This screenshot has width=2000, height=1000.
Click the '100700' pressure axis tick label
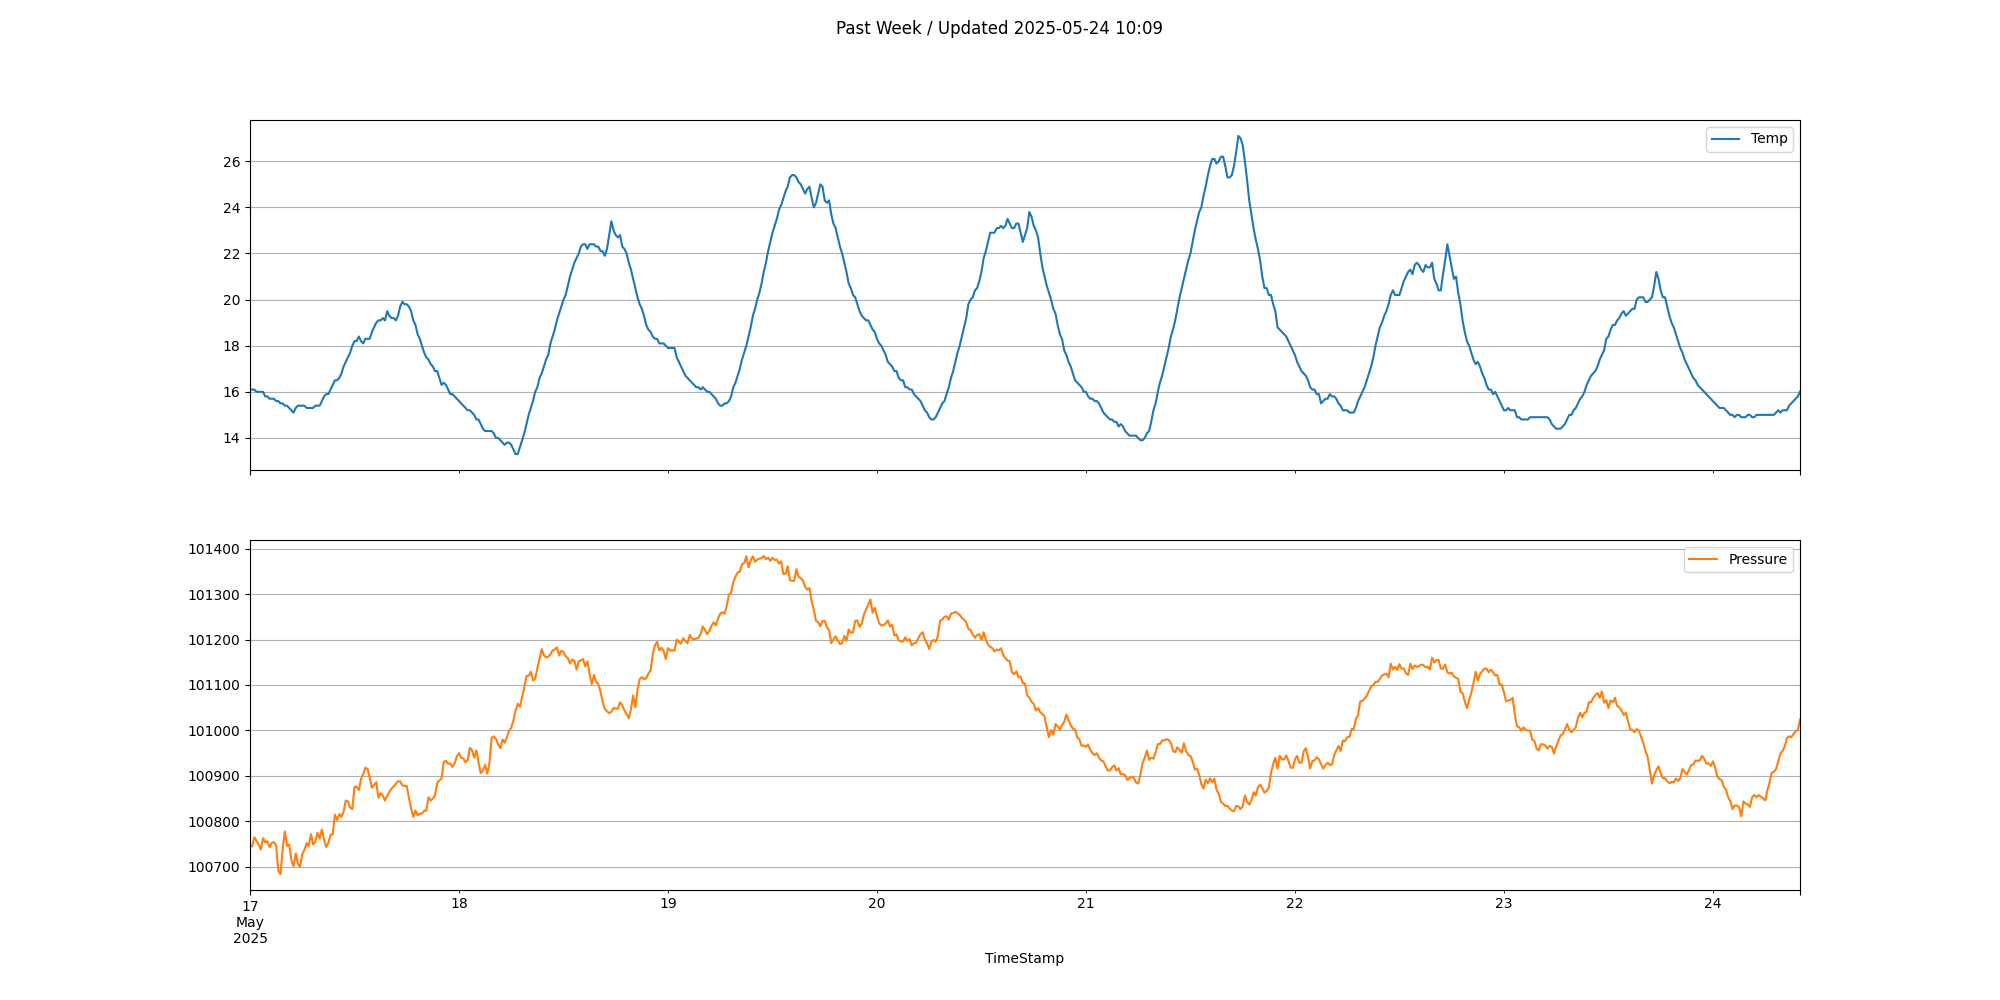pyautogui.click(x=215, y=867)
